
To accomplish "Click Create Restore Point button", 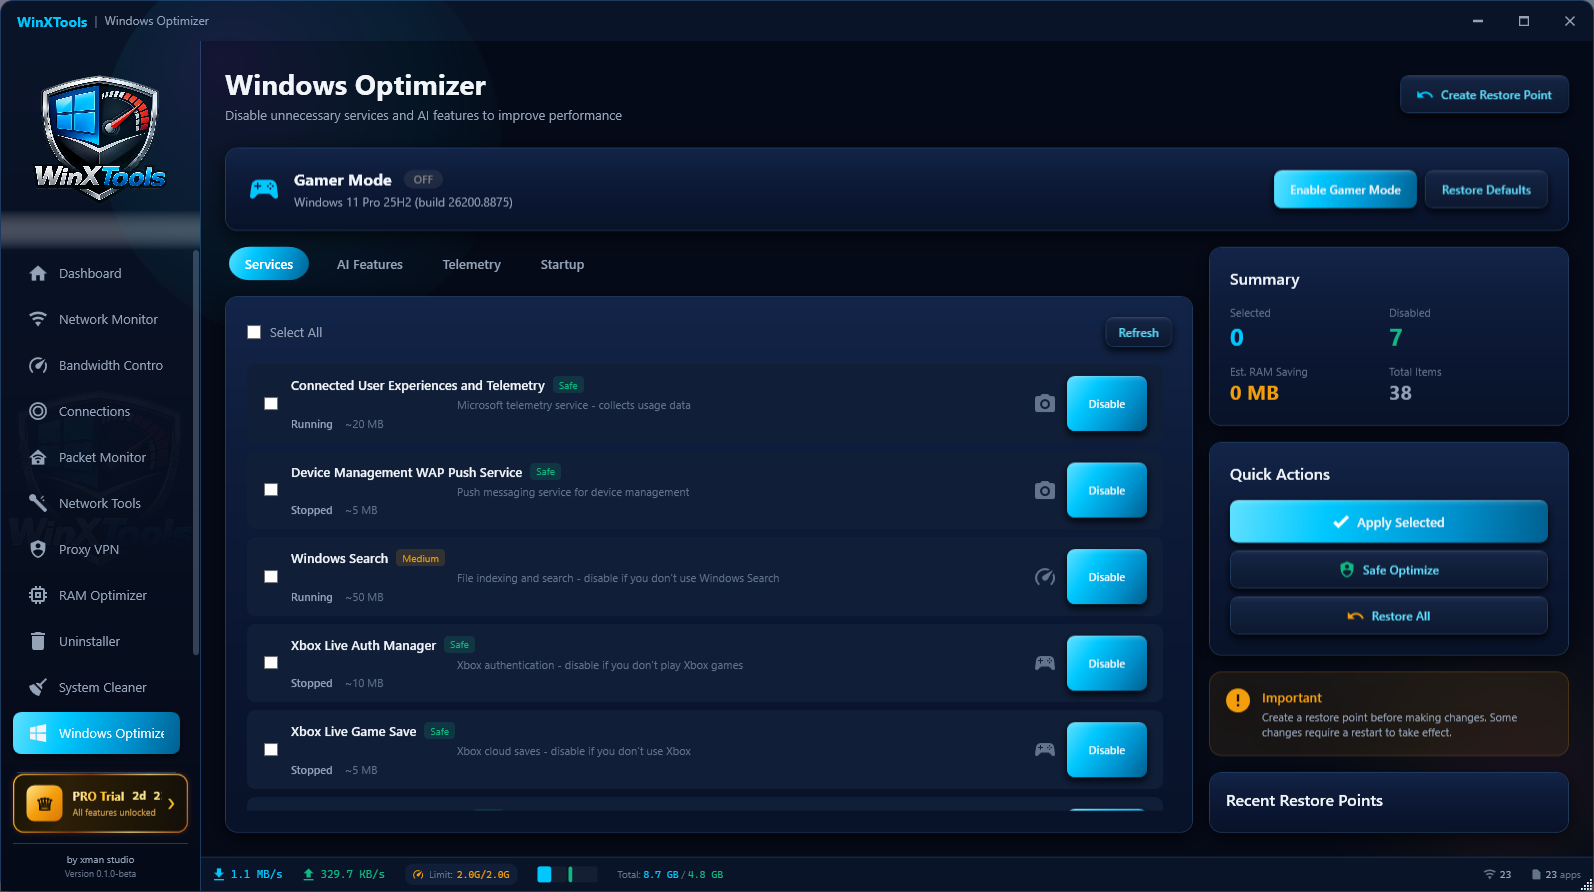I will point(1484,95).
